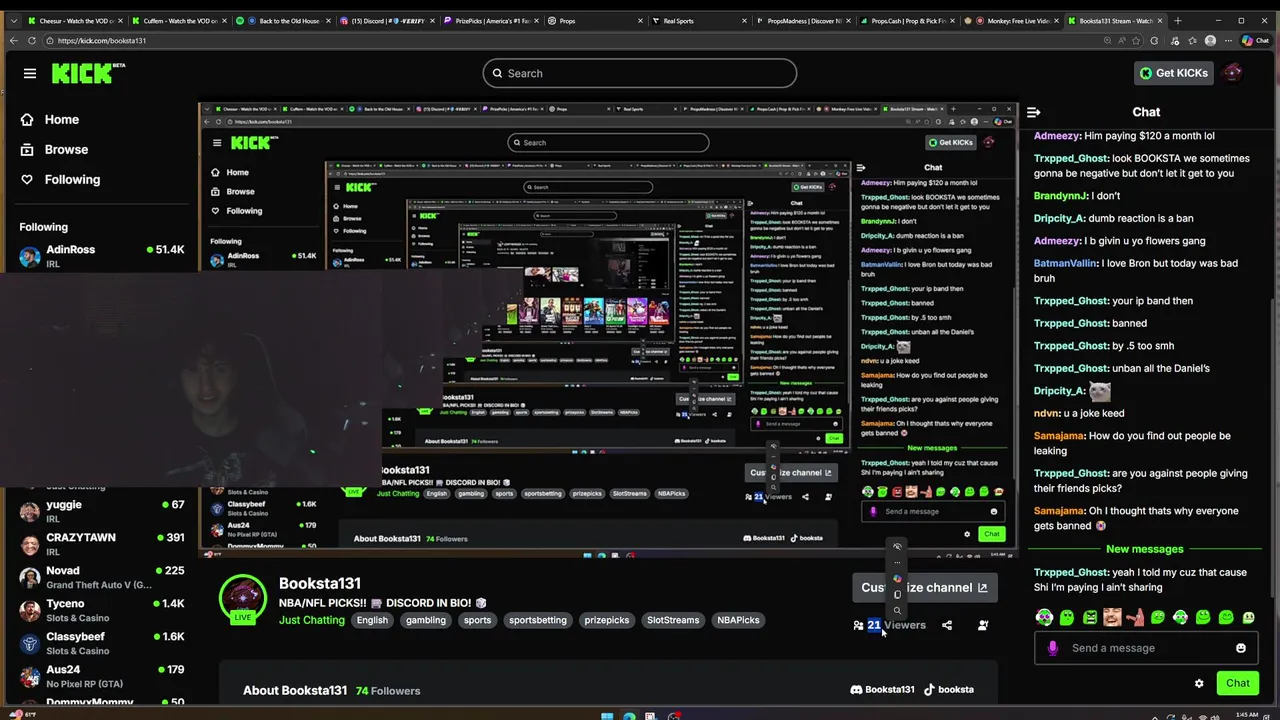Open Classybeef channel in the sidebar

click(x=102, y=643)
